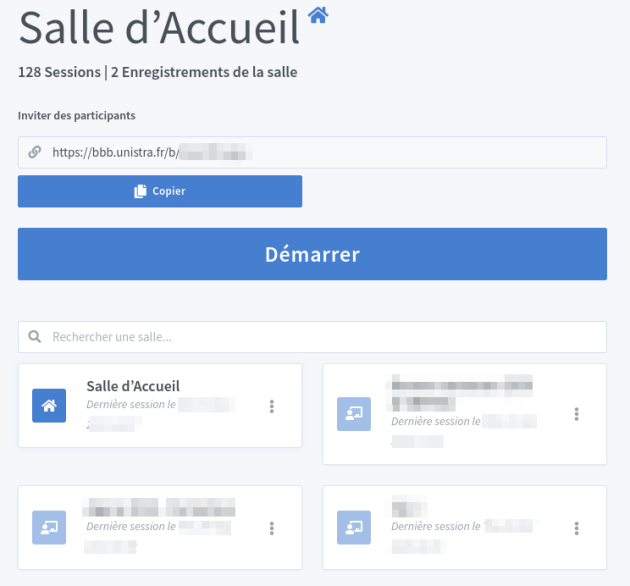Expand three-dot menu of bottom-right room card
The height and width of the screenshot is (586, 630).
click(577, 528)
